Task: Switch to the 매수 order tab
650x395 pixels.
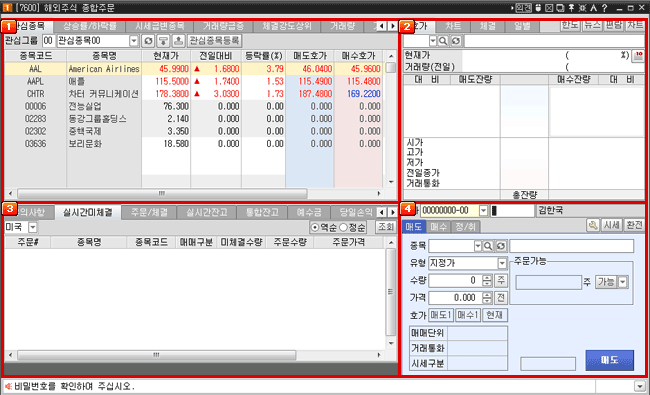Action: [x=438, y=226]
